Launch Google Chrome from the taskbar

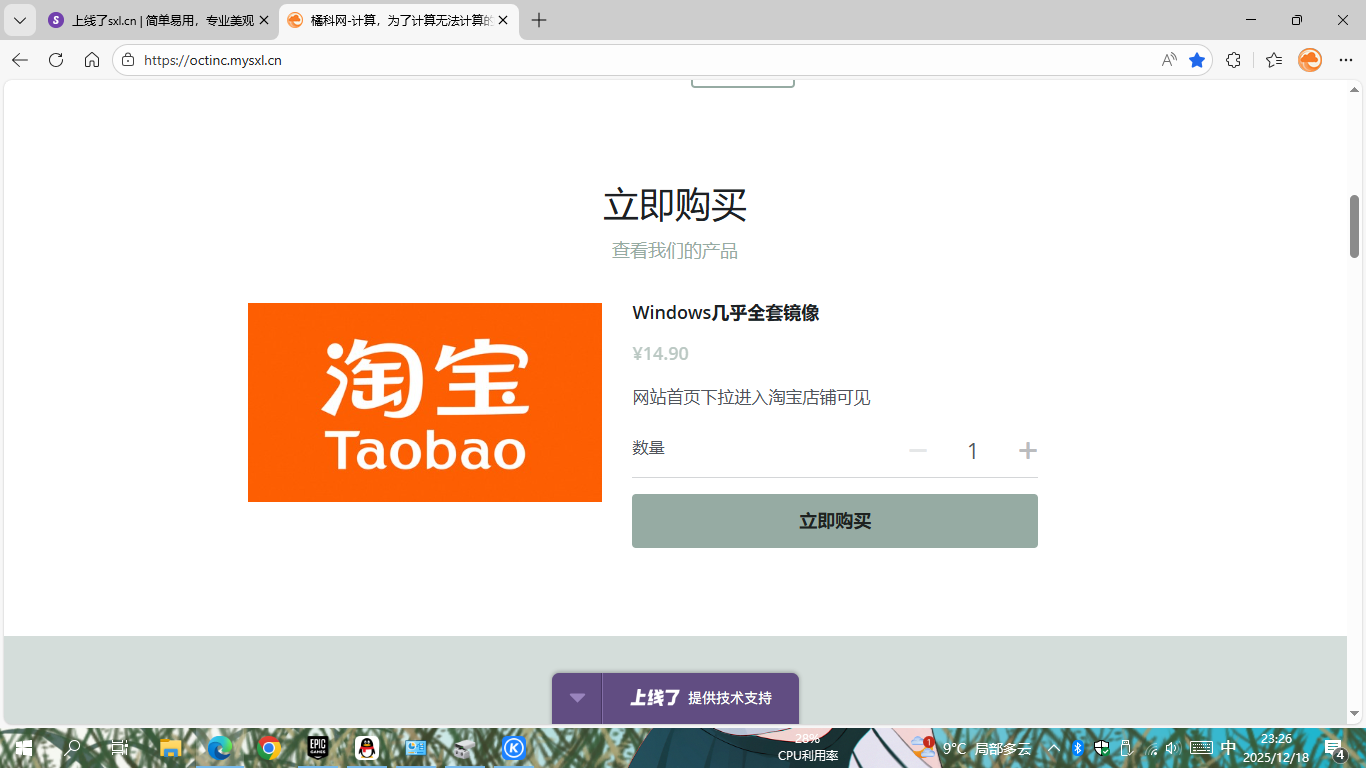pos(268,748)
